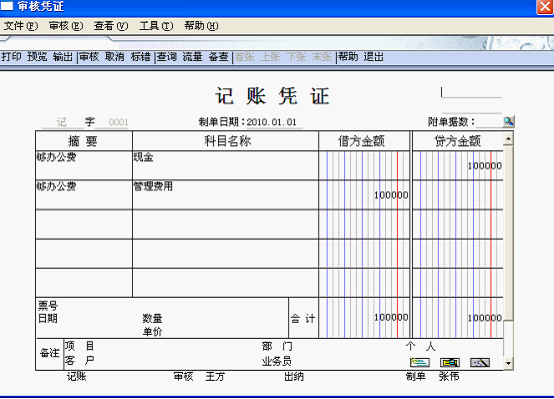Click 预览 in the toolbar
The width and height of the screenshot is (554, 399).
pyautogui.click(x=37, y=57)
